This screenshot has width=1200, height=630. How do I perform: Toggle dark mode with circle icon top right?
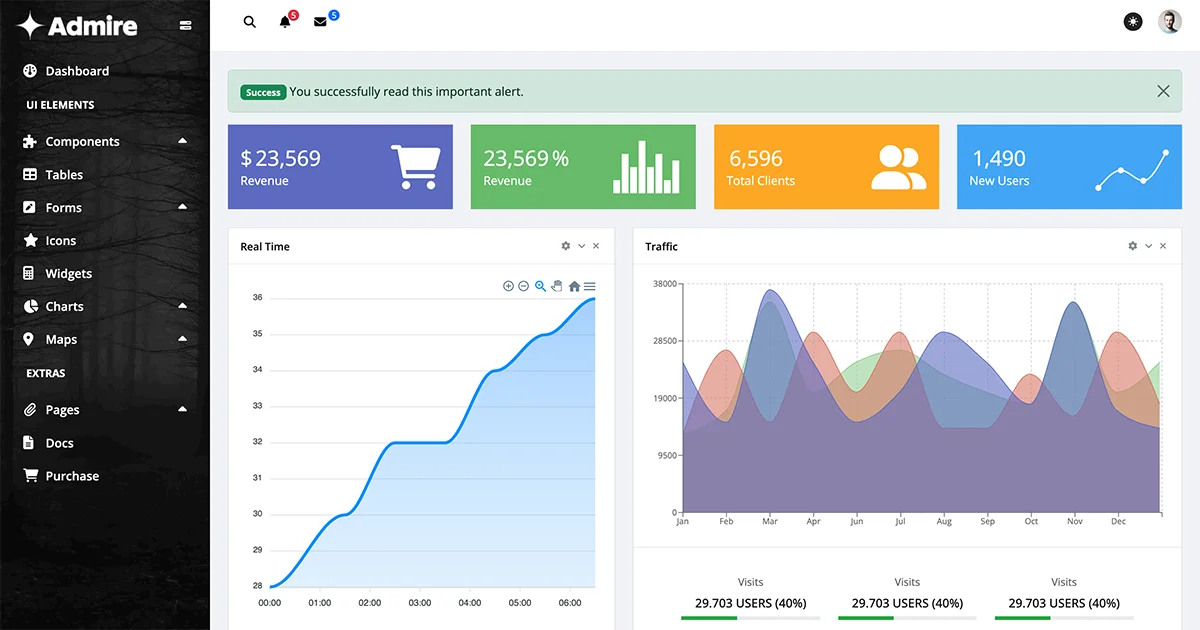(x=1132, y=20)
